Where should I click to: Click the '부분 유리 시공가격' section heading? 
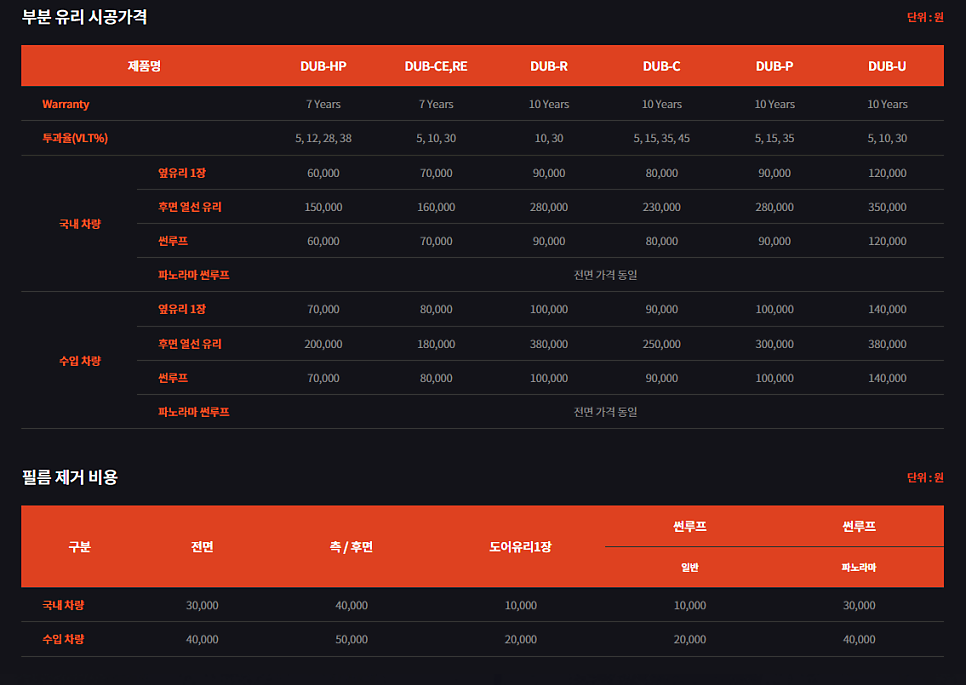tap(84, 17)
